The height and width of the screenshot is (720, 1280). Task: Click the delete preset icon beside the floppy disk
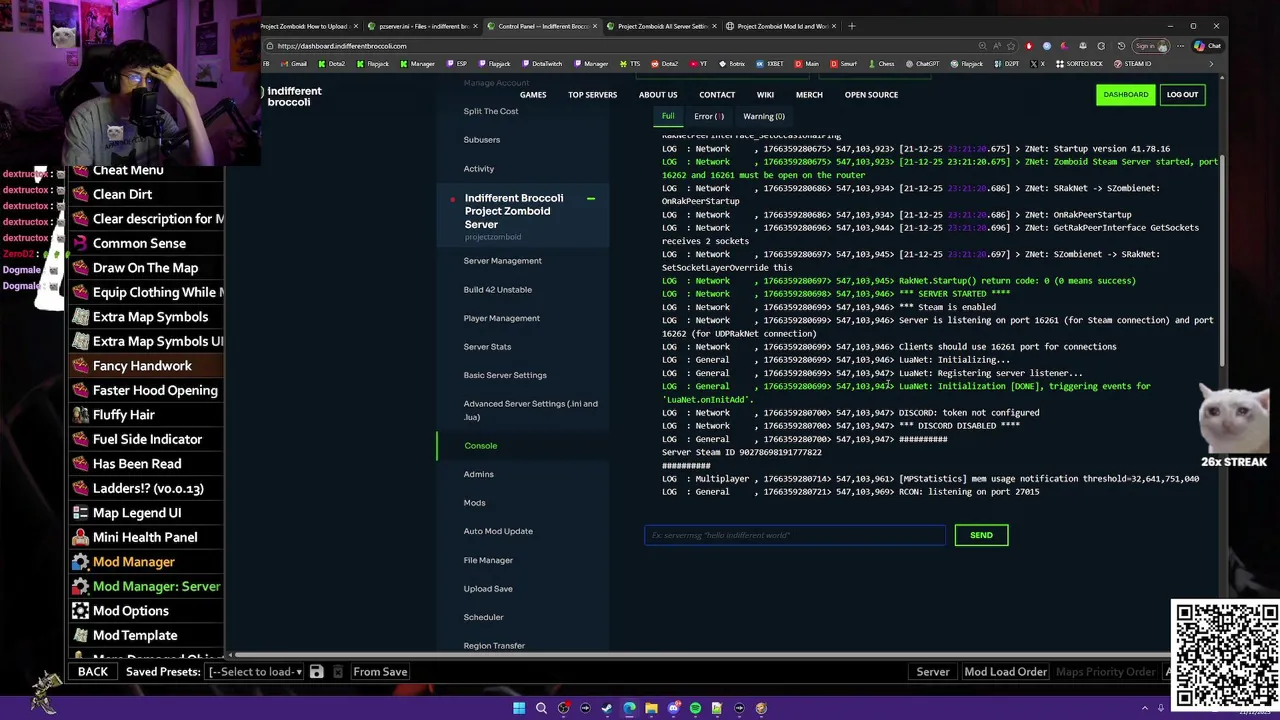pyautogui.click(x=338, y=672)
